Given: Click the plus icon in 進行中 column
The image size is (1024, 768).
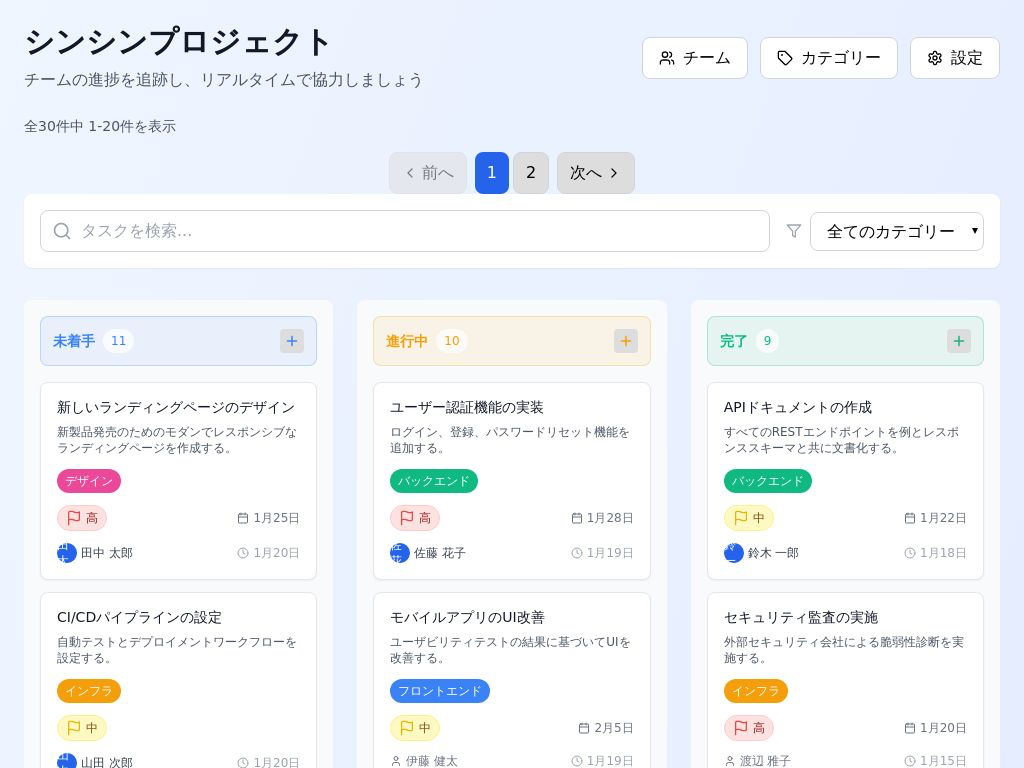Looking at the screenshot, I should pyautogui.click(x=626, y=341).
